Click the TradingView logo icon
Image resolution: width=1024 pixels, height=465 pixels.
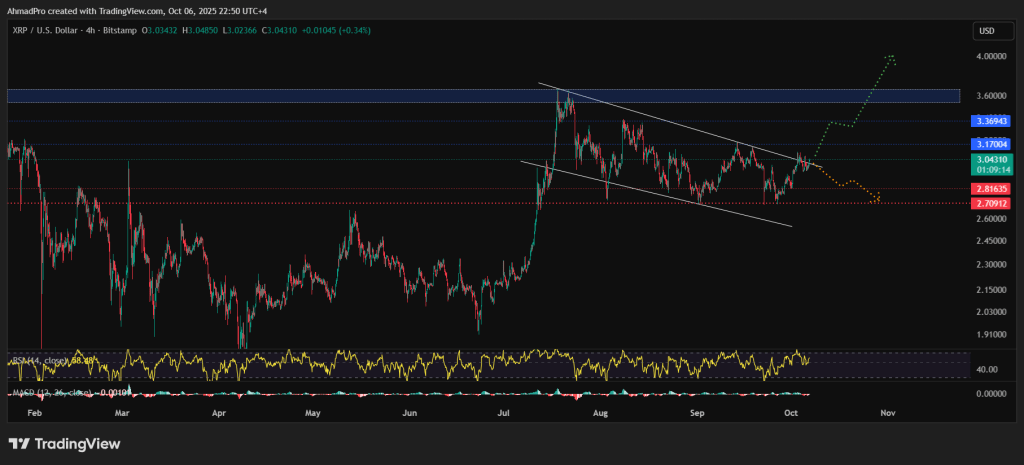click(x=20, y=443)
